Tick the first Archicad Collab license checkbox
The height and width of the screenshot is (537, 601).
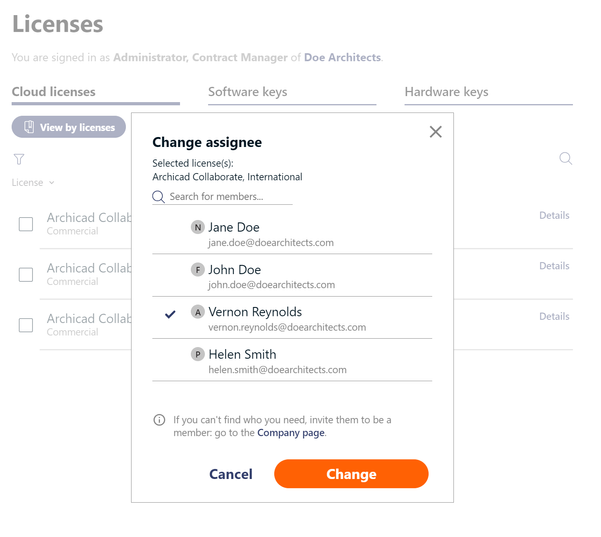coord(26,224)
